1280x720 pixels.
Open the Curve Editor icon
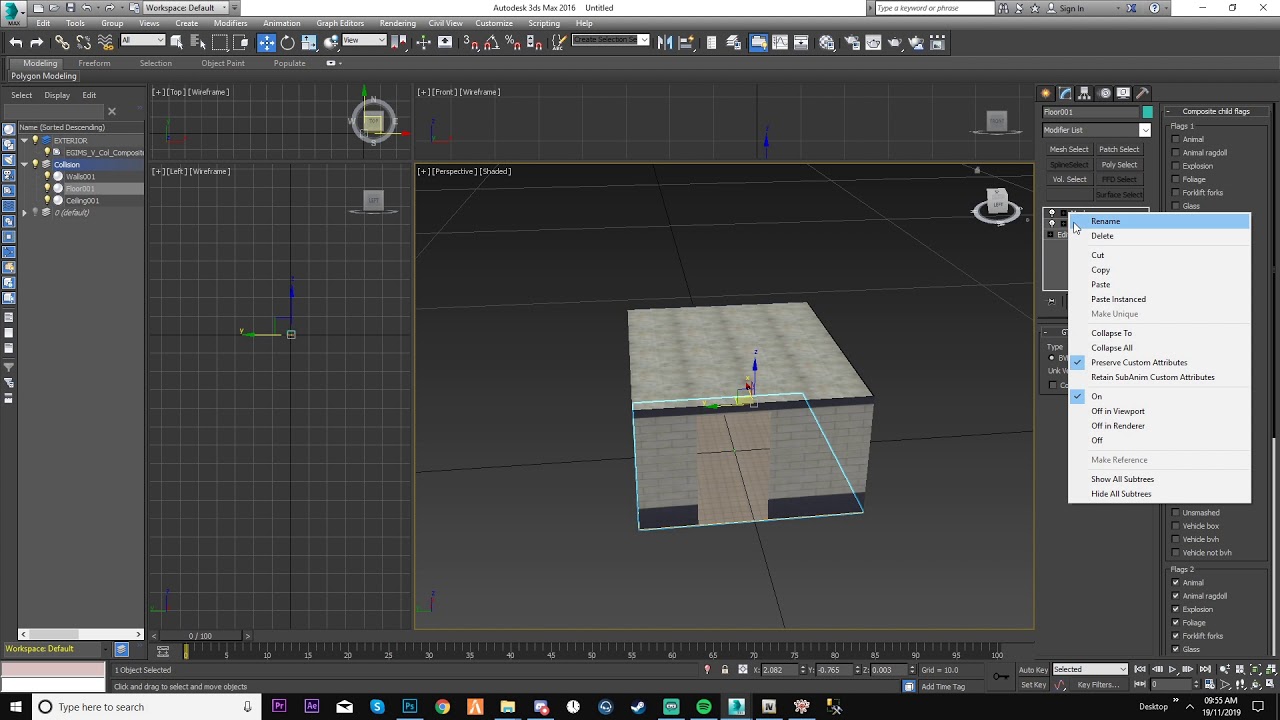coord(781,42)
